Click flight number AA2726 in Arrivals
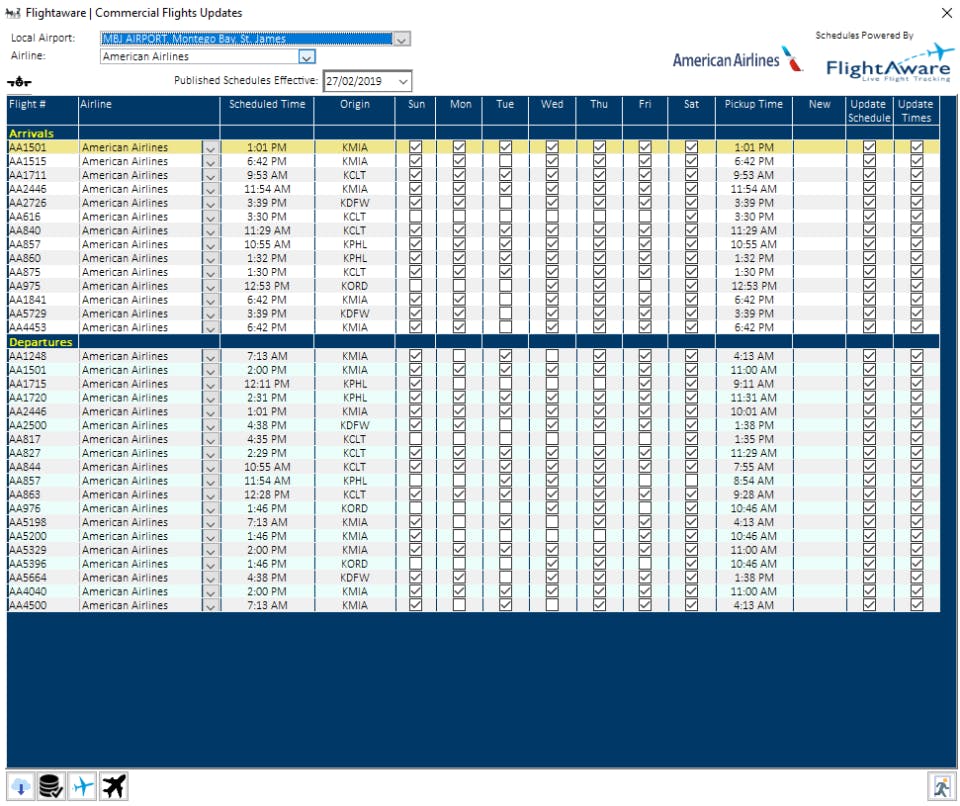960x806 pixels. pos(28,203)
